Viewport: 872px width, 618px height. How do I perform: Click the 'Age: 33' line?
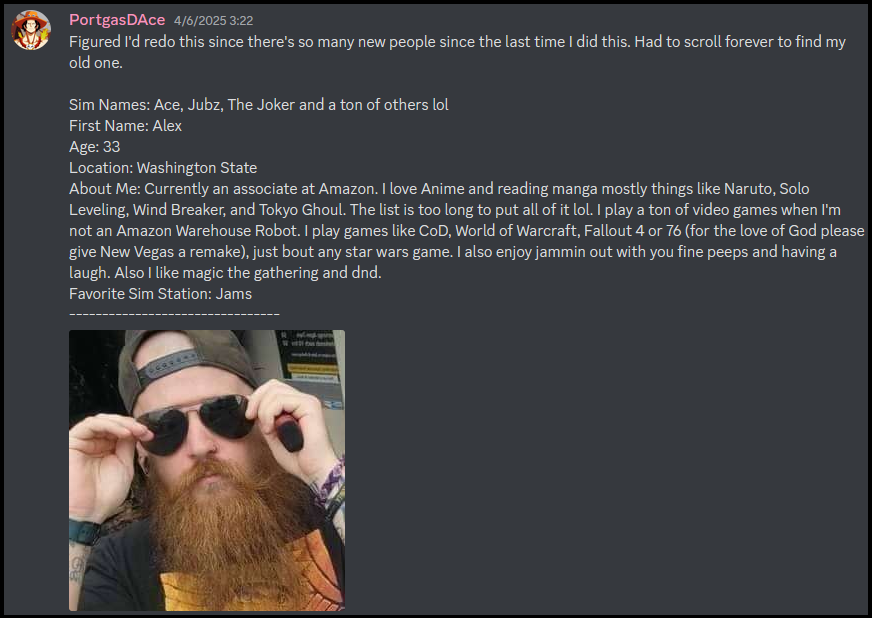coord(95,147)
